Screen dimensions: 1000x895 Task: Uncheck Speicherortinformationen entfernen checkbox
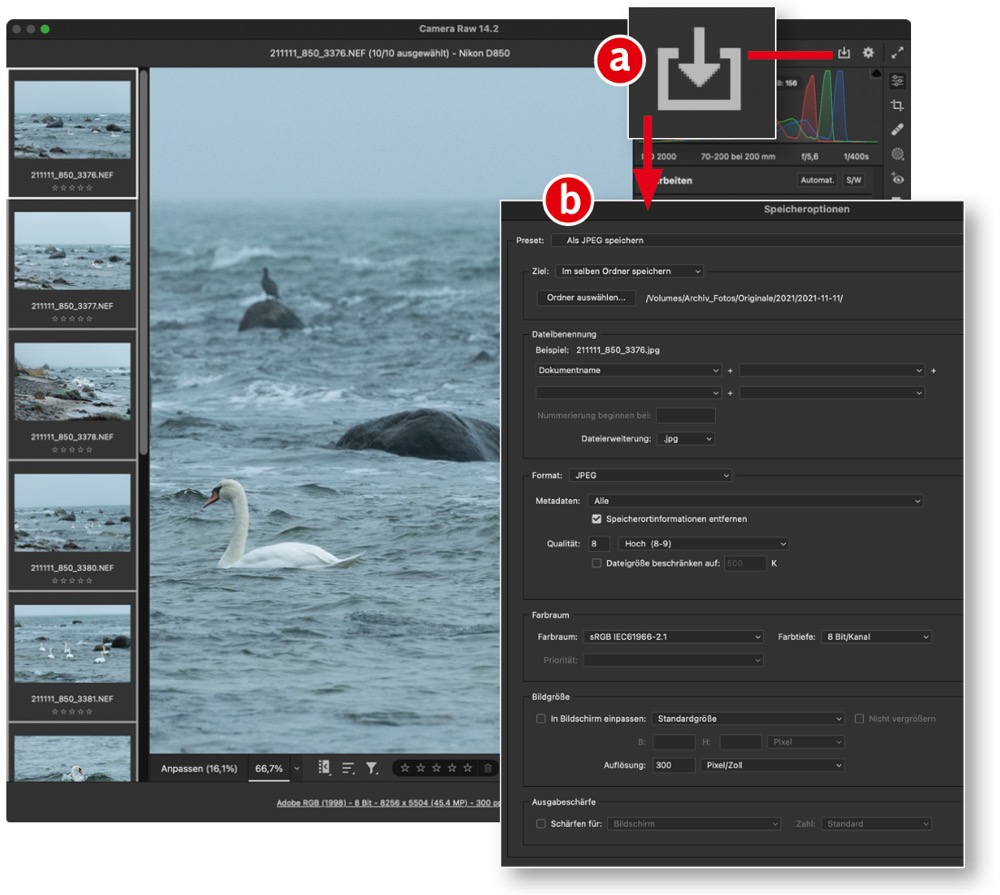[597, 519]
